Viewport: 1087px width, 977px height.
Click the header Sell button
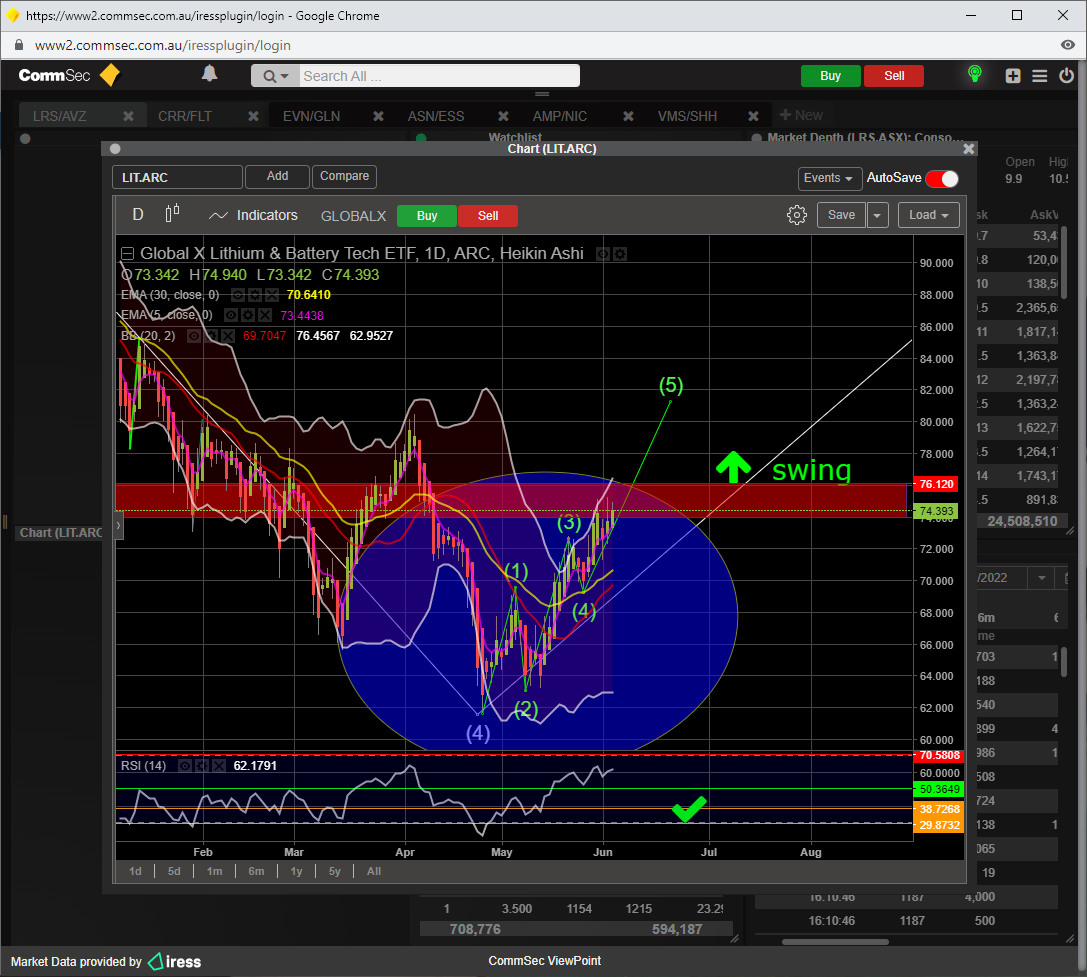(894, 76)
